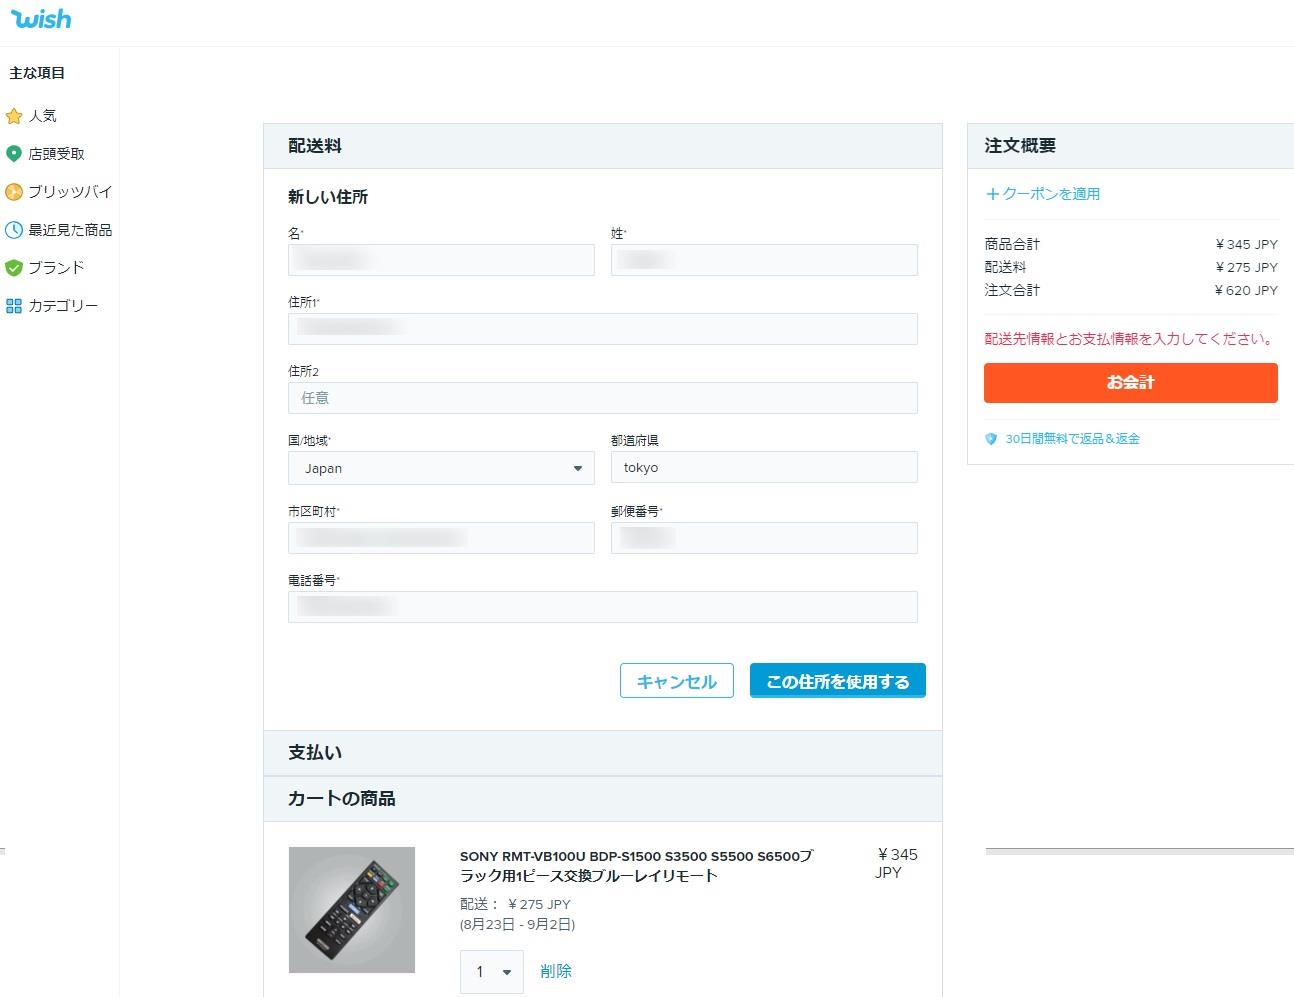Click the クーポンを適用 link
The image size is (1294, 997).
[x=1043, y=194]
